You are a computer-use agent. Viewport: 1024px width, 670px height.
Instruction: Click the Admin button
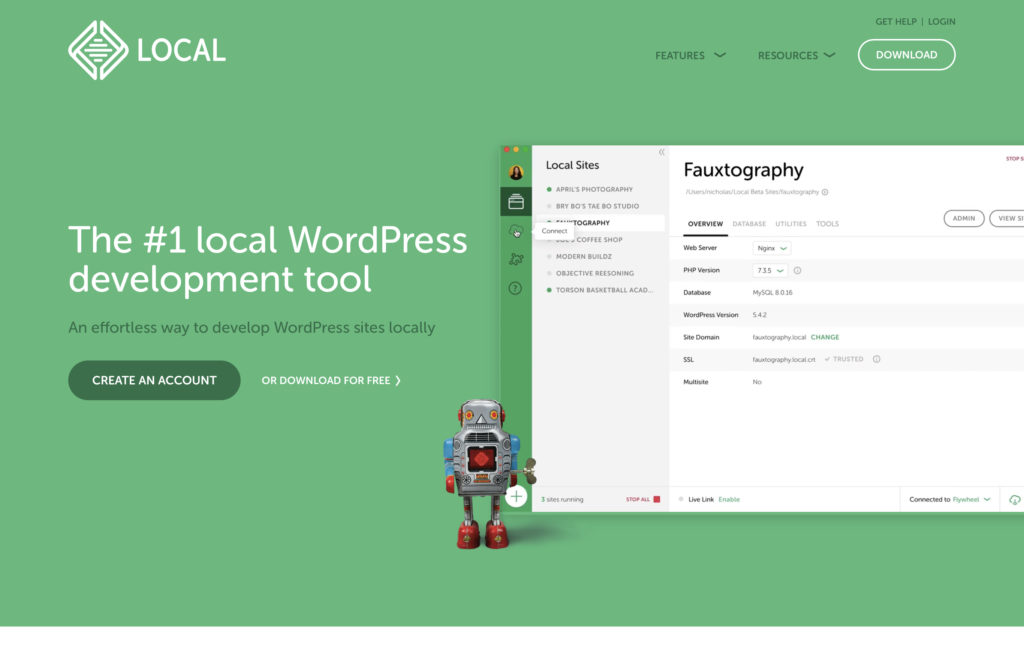(x=964, y=218)
